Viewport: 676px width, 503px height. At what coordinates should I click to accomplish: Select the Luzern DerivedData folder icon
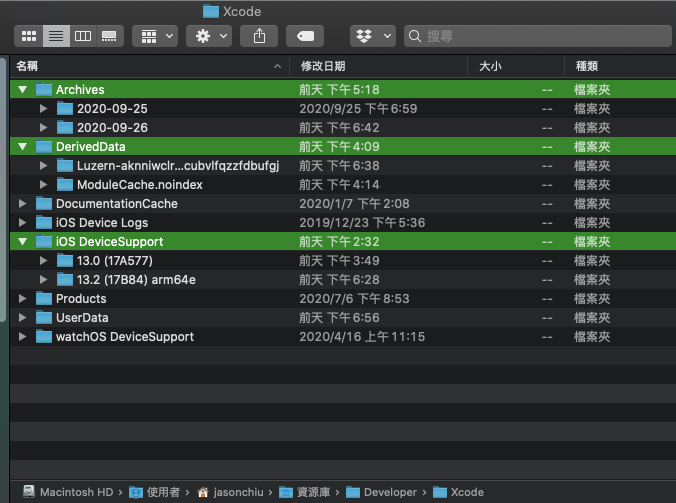coord(65,166)
